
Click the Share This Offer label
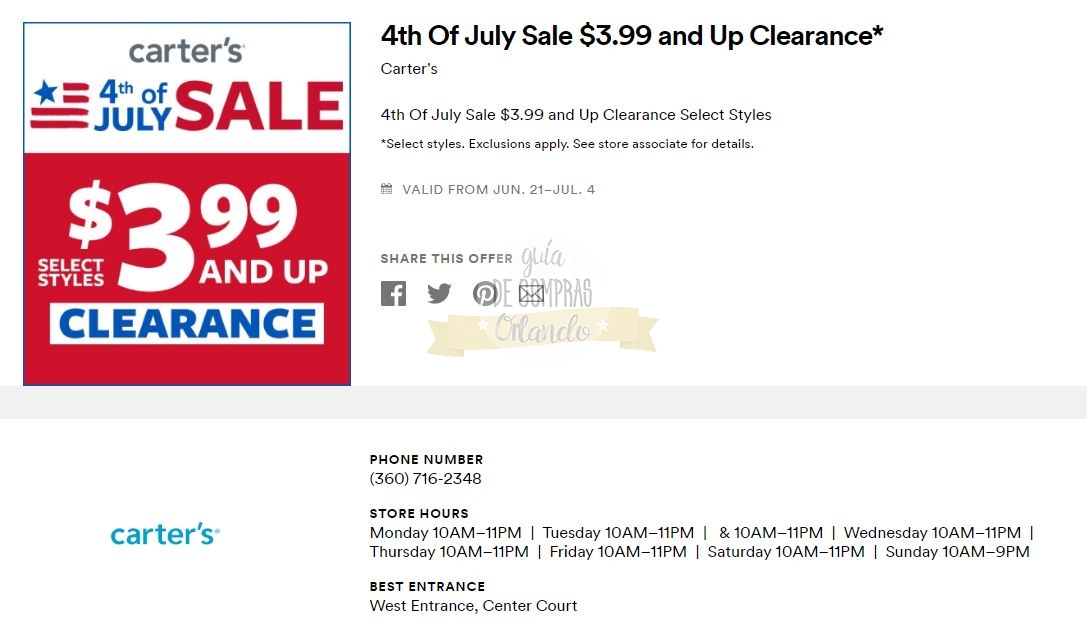[446, 259]
